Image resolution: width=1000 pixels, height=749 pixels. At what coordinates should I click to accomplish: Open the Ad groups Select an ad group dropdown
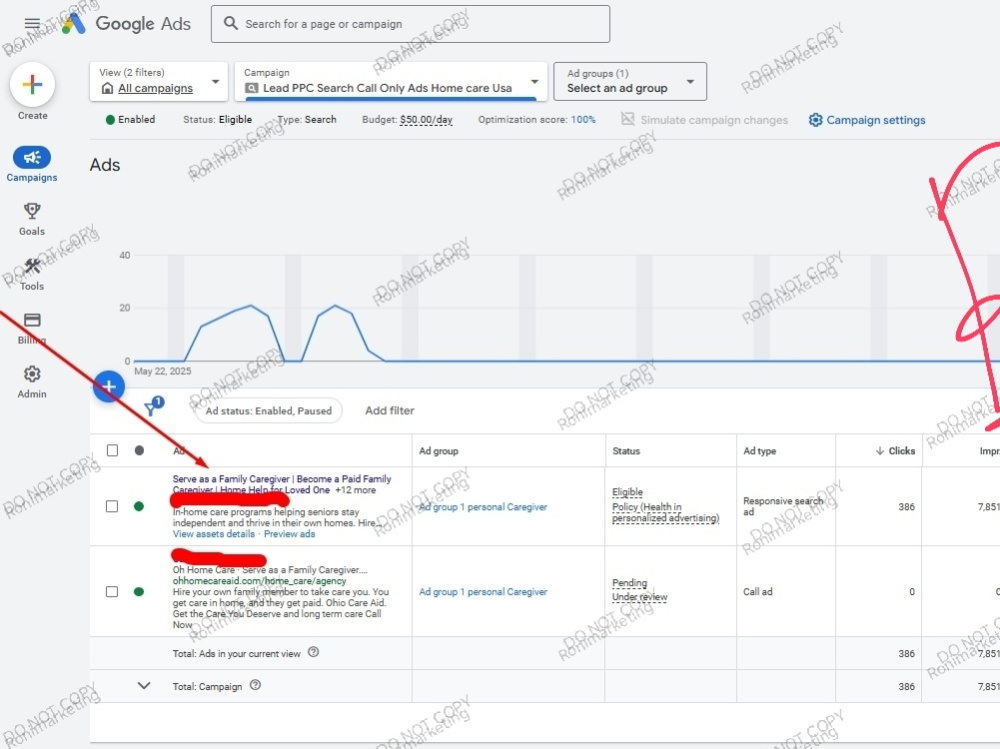click(630, 81)
